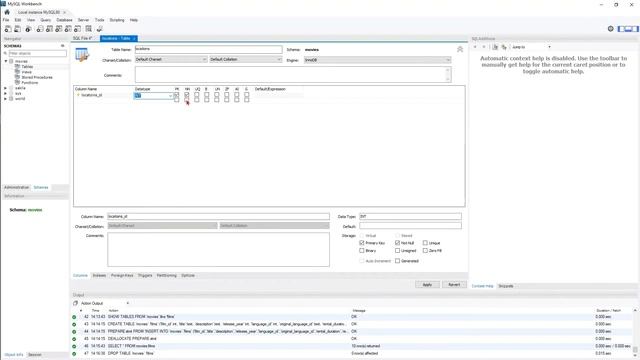This screenshot has height=360, width=640.
Task: Click the open SQL script file icon
Action: [18, 29]
